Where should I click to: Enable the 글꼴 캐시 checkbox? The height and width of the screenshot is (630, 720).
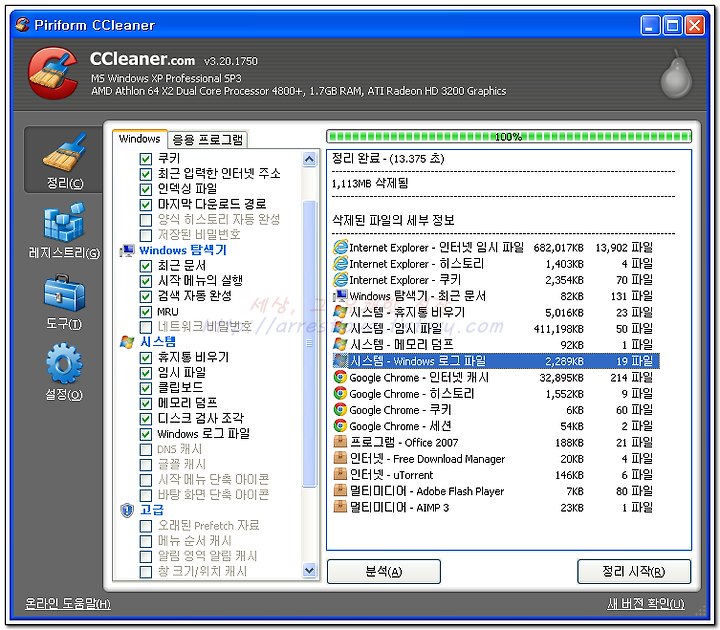(146, 465)
